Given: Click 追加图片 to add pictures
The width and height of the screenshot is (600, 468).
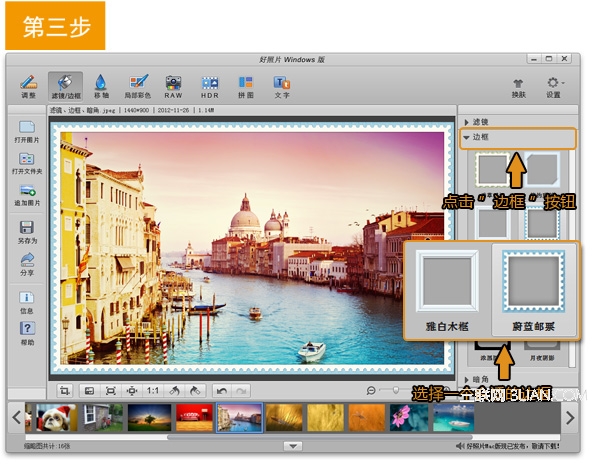Looking at the screenshot, I should 27,195.
